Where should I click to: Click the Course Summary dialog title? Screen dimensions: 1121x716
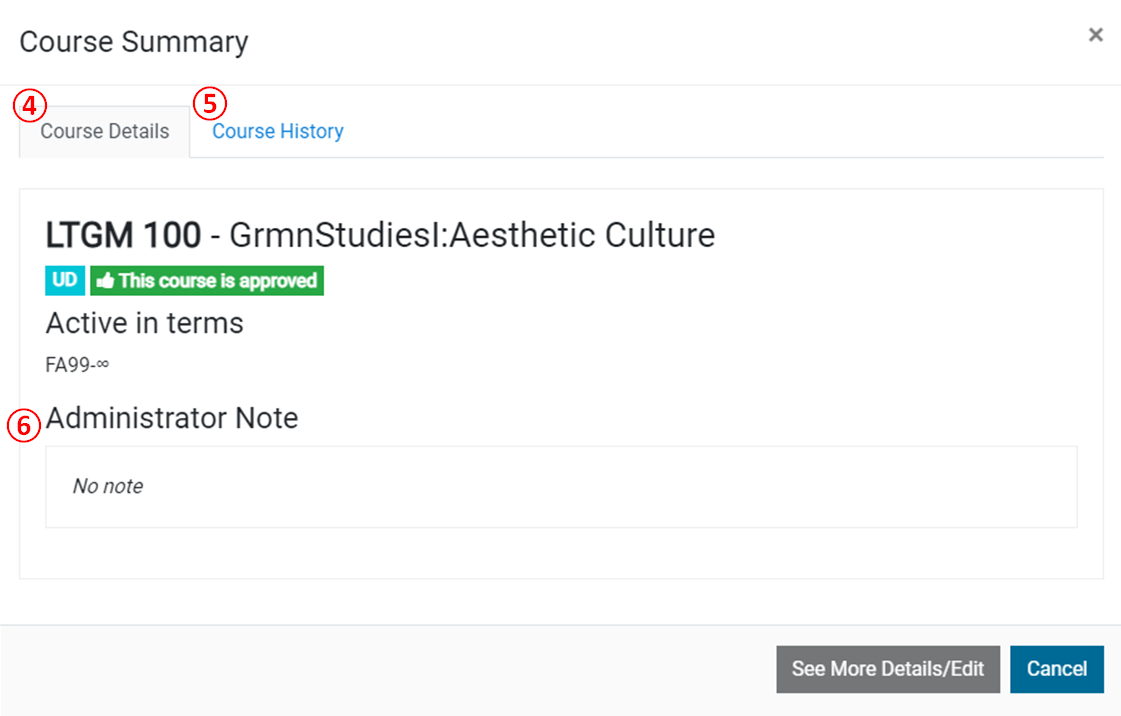click(x=133, y=42)
